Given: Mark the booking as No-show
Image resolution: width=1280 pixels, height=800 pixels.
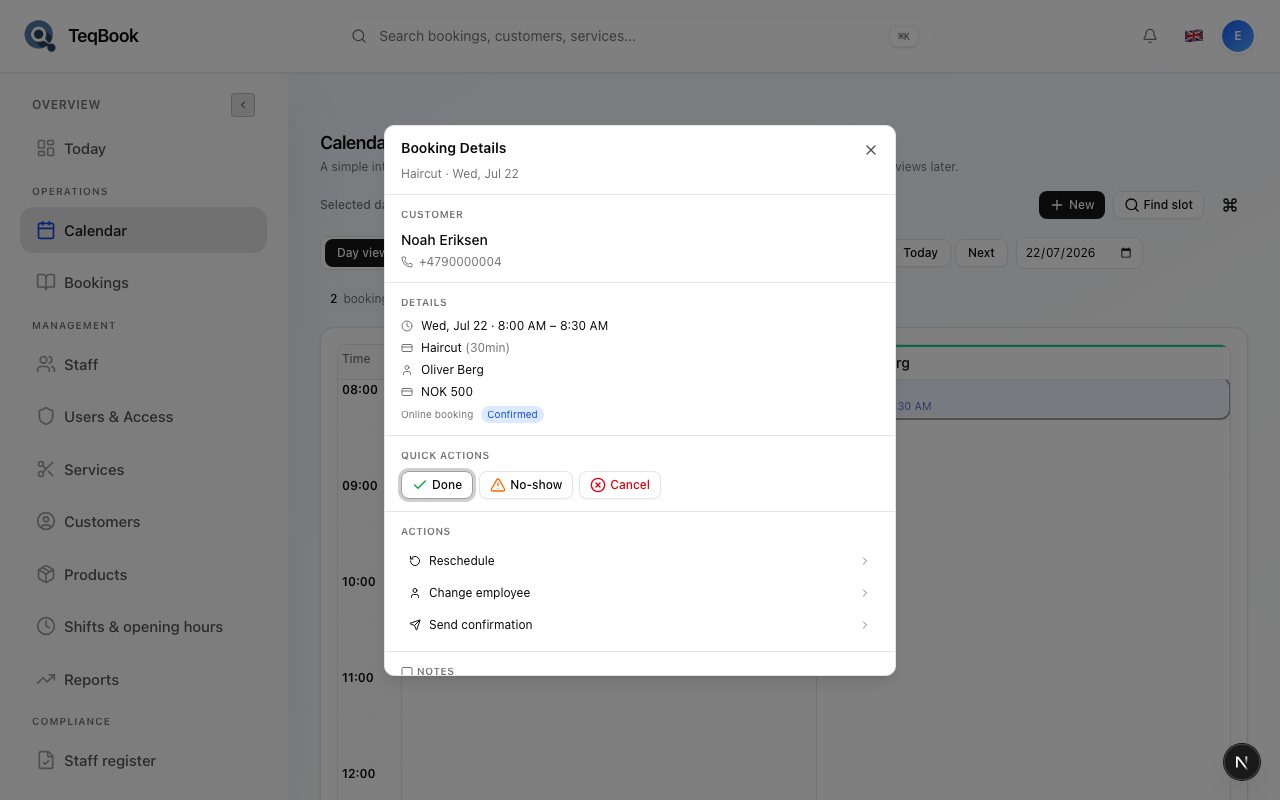Looking at the screenshot, I should [x=526, y=485].
